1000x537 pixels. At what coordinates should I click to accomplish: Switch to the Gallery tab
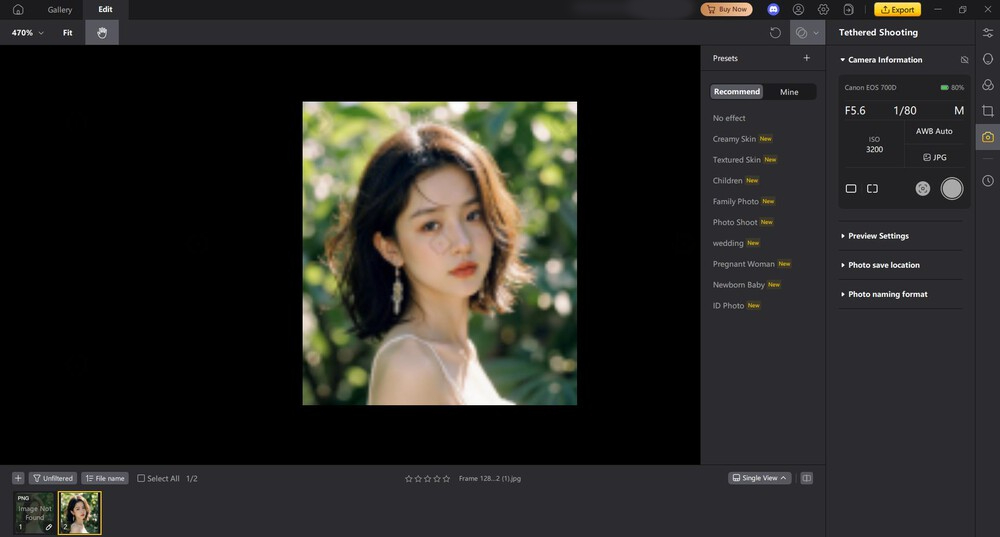point(60,10)
